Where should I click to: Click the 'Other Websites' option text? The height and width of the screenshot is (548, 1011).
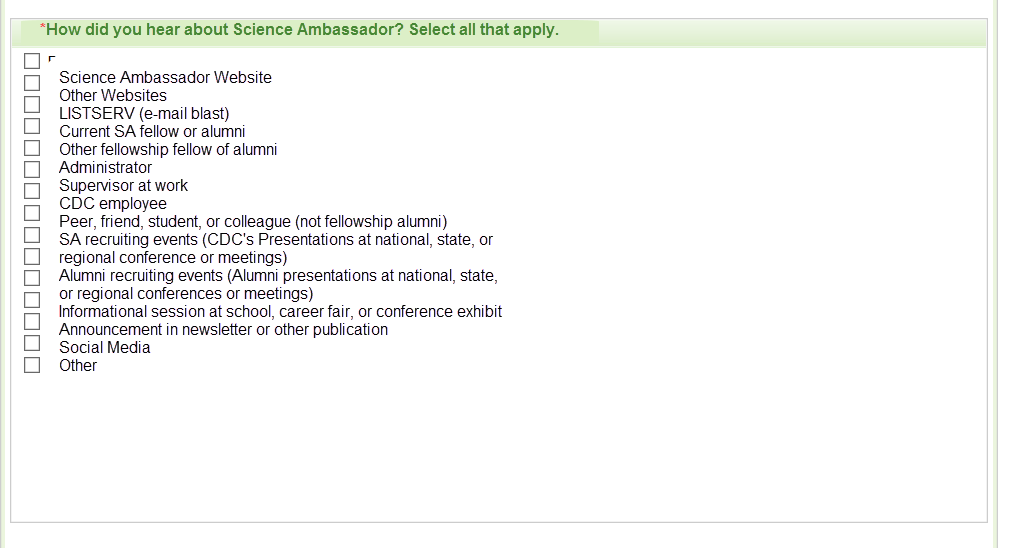(113, 96)
